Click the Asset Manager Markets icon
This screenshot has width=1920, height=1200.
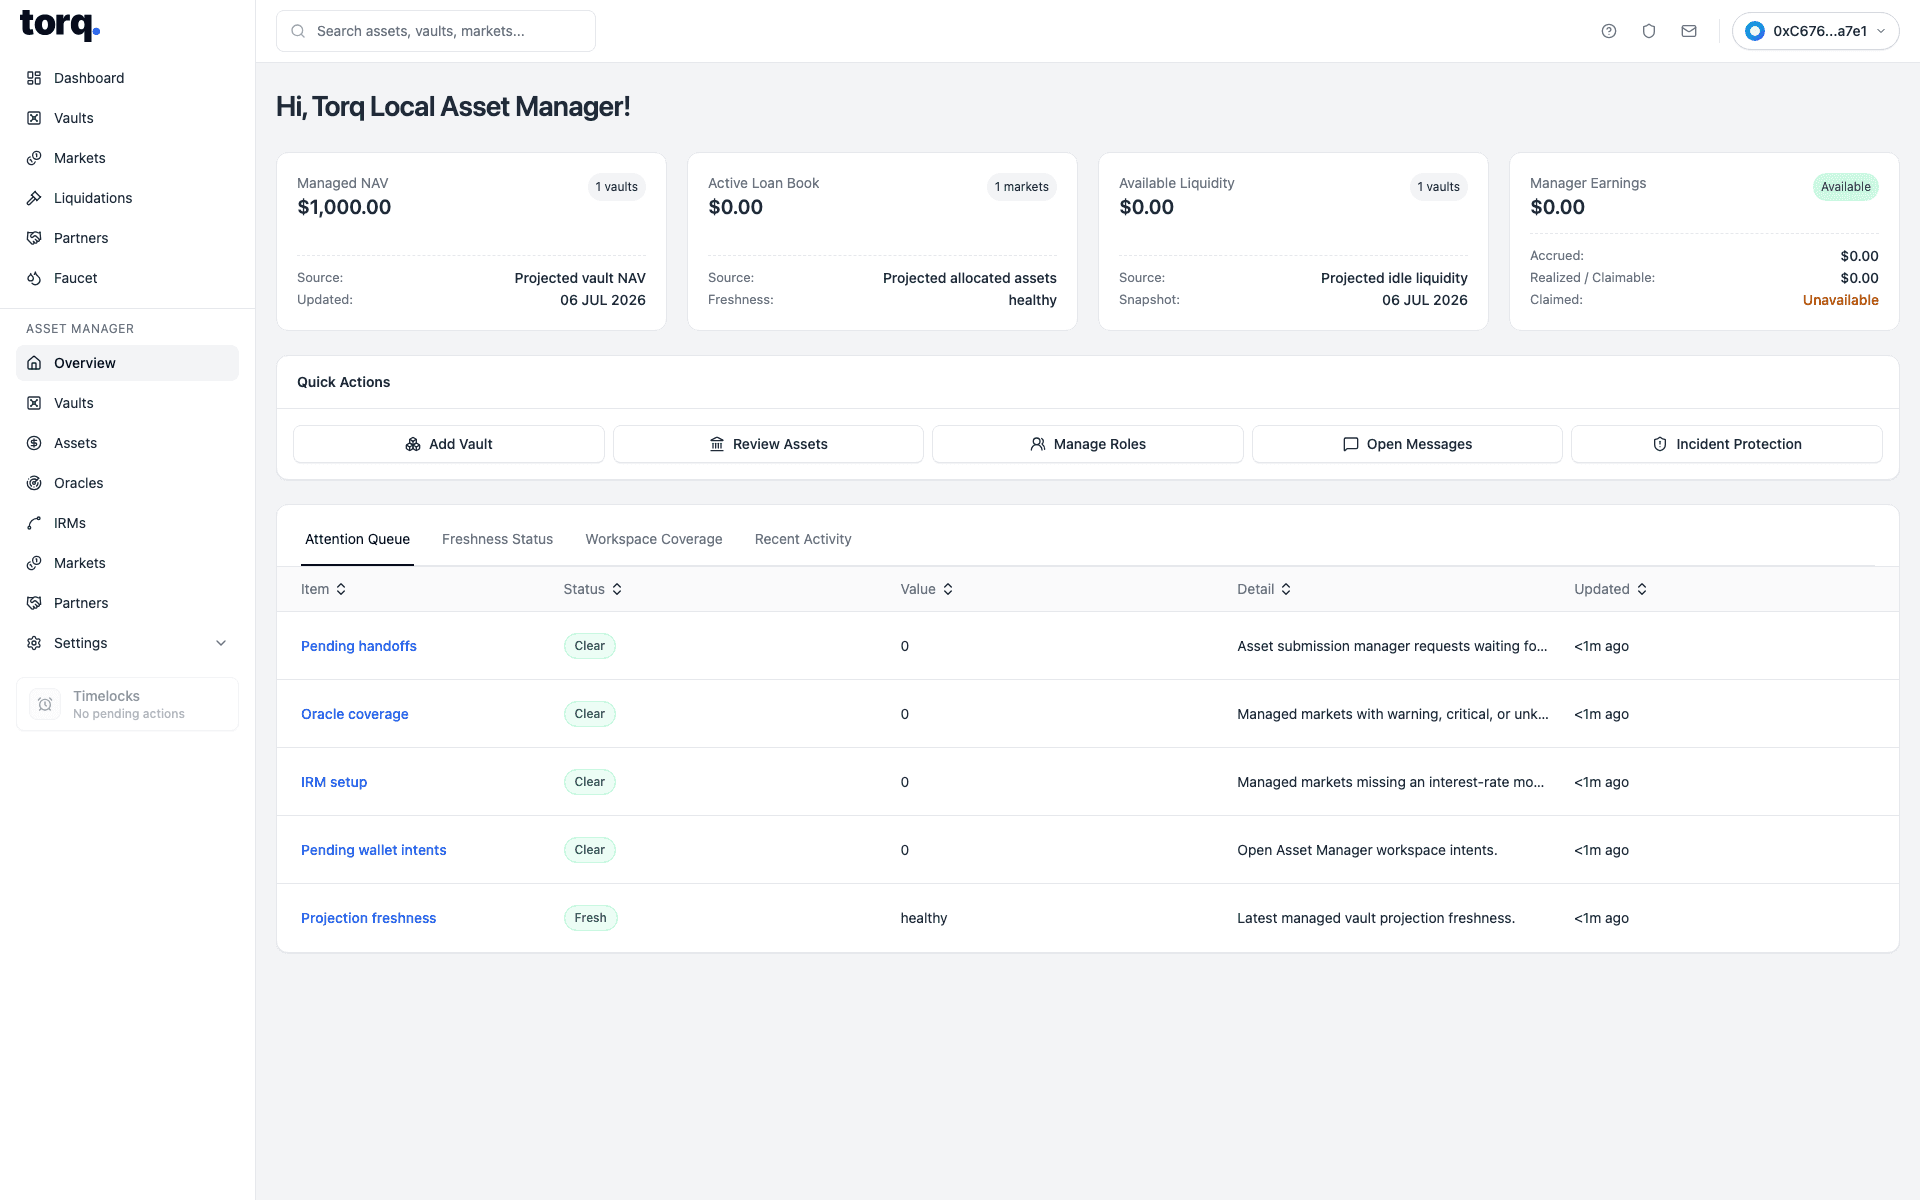click(x=34, y=563)
